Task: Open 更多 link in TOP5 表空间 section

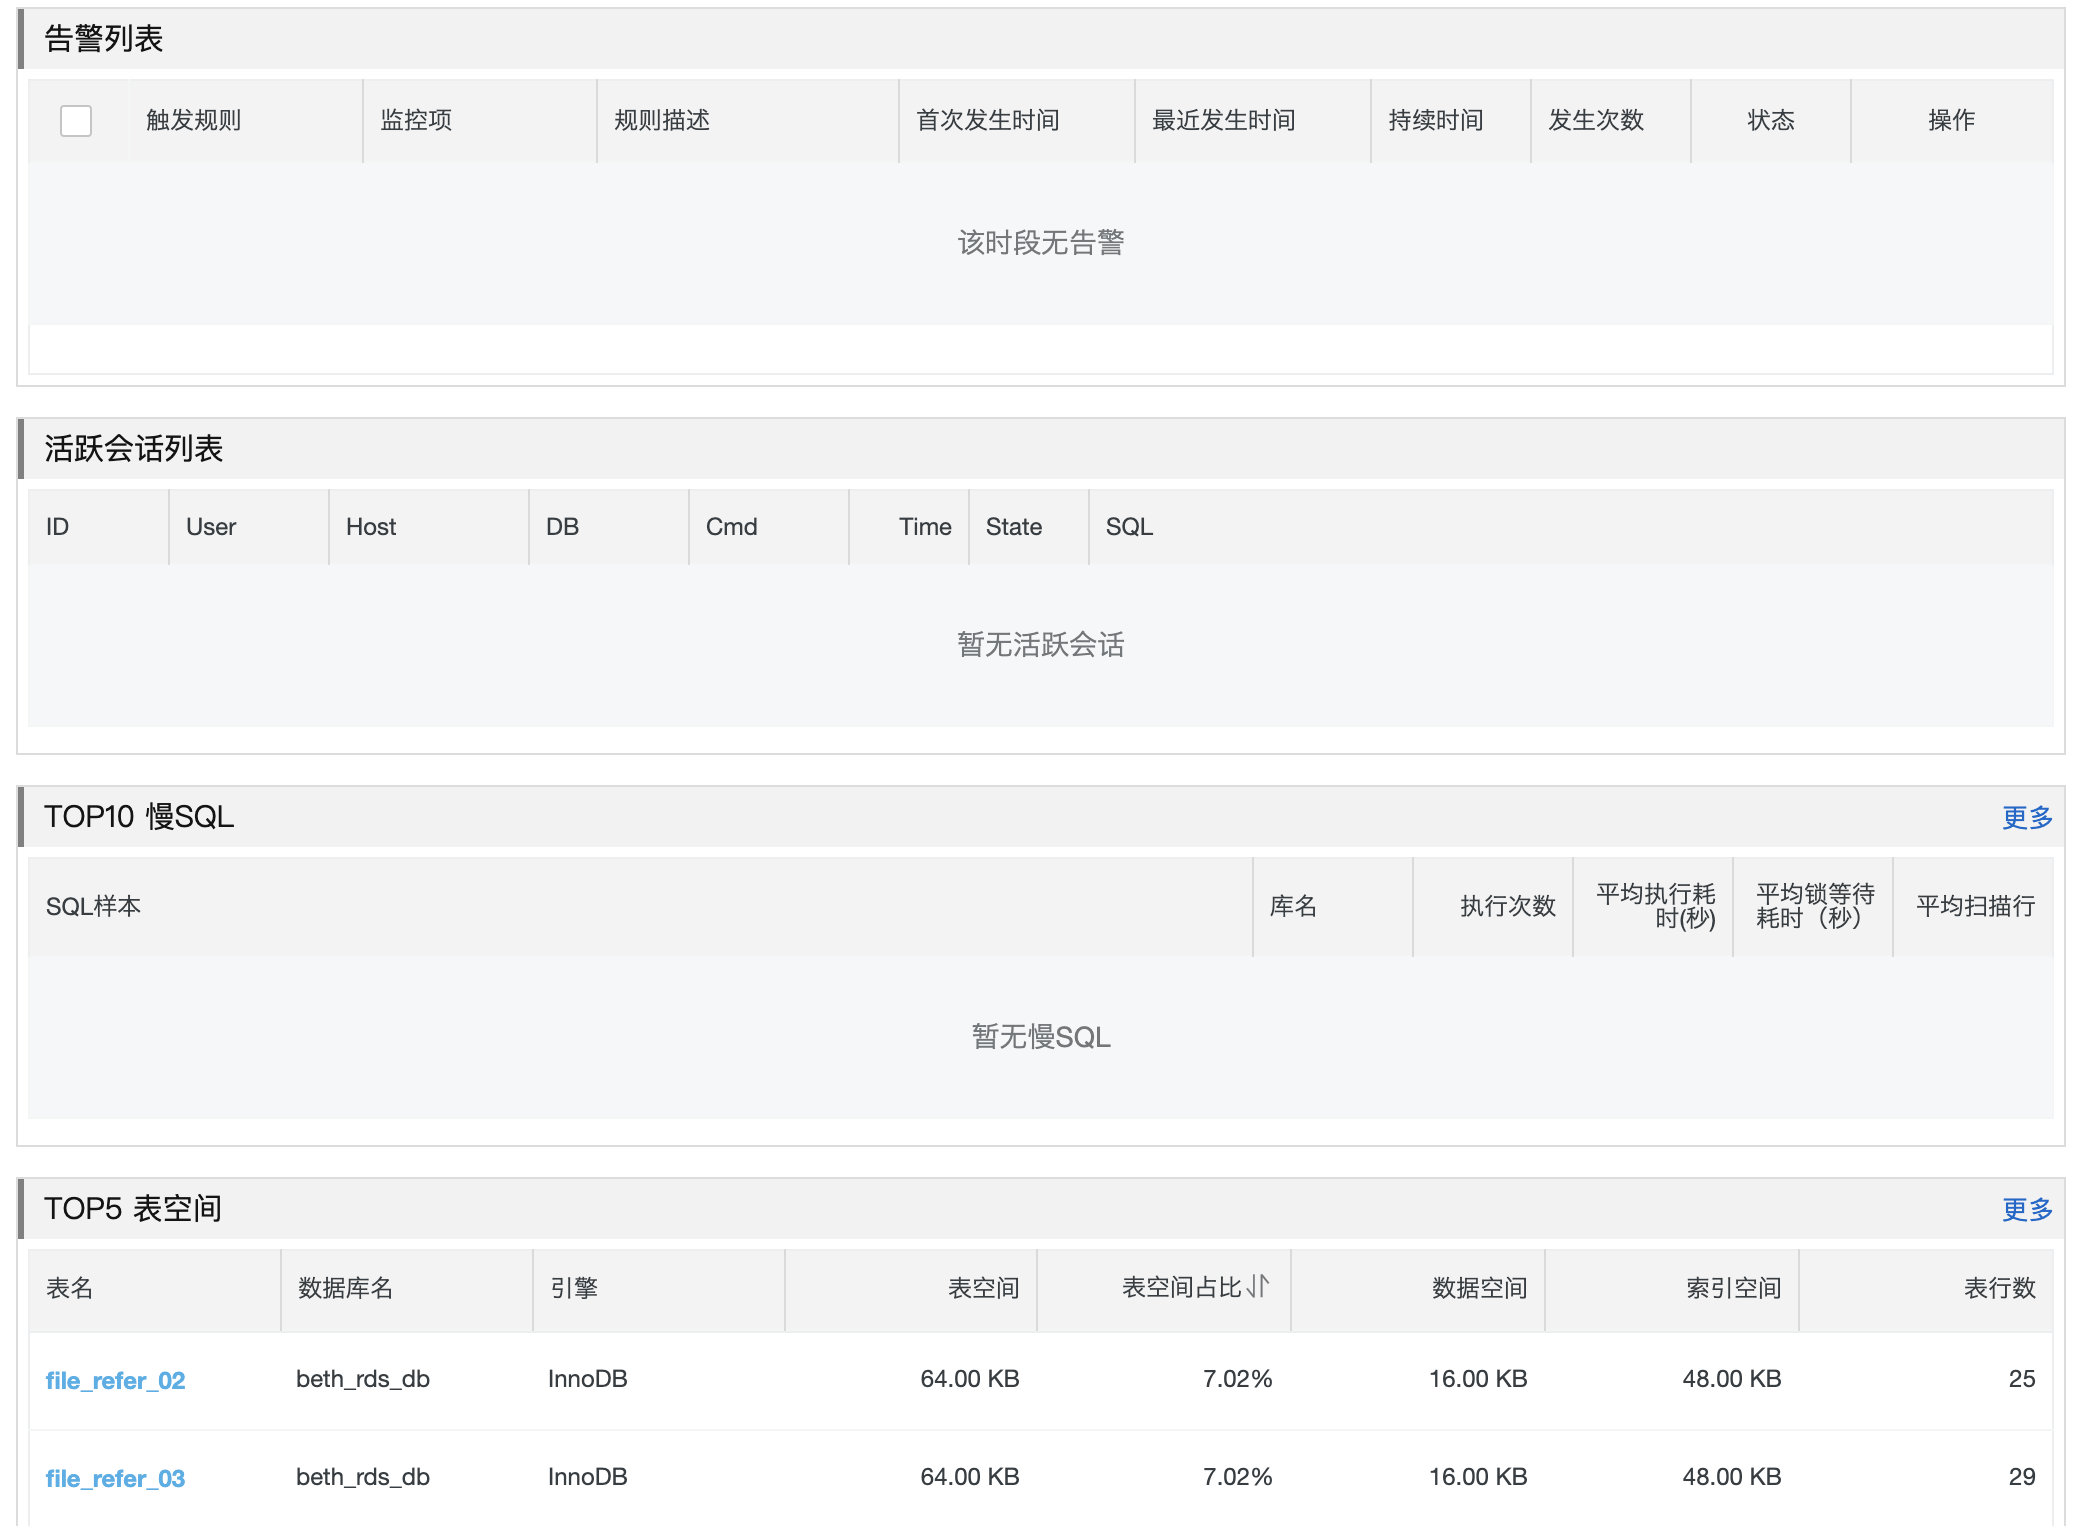Action: (x=2026, y=1209)
